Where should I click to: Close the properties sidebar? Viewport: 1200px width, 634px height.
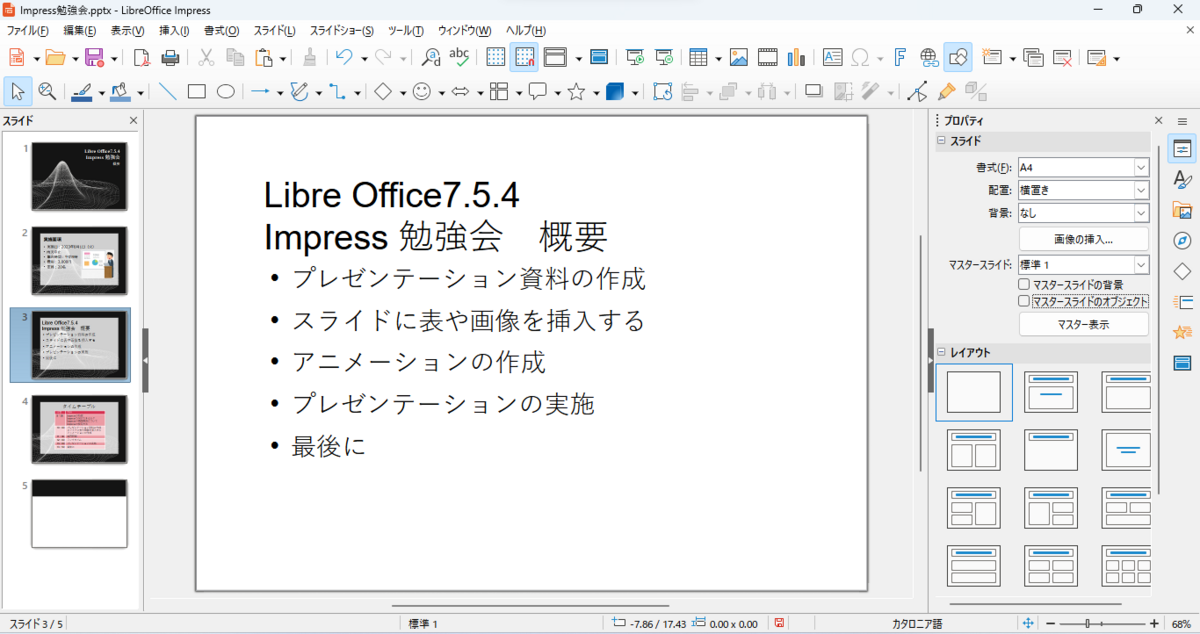click(x=1158, y=120)
